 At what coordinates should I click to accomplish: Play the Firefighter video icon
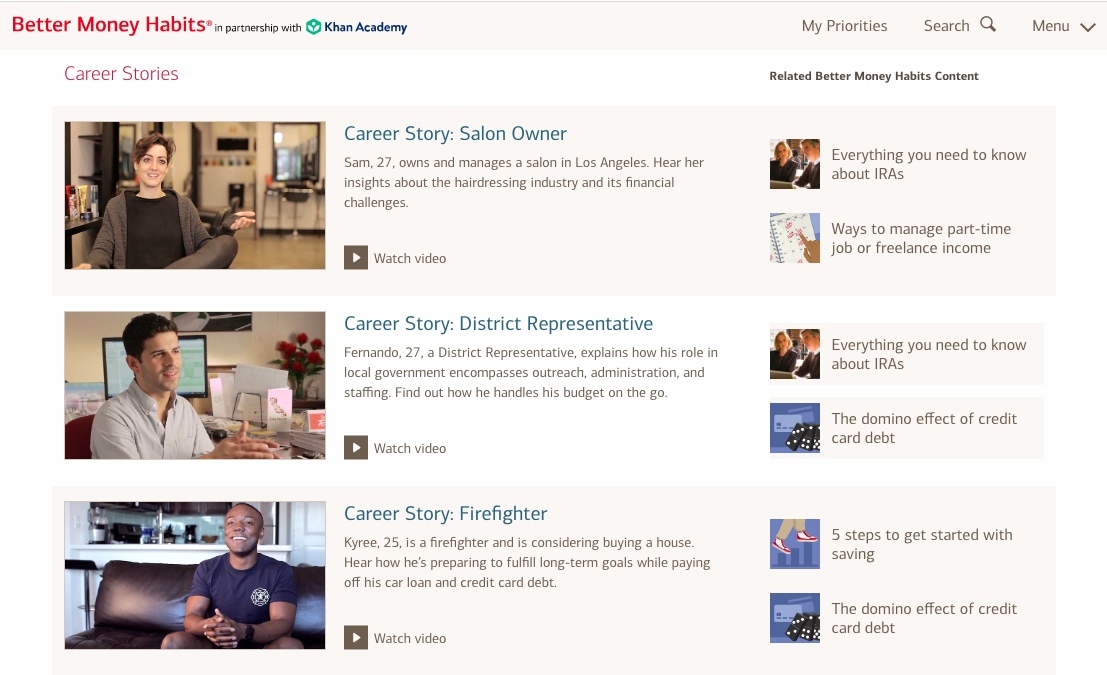[356, 638]
